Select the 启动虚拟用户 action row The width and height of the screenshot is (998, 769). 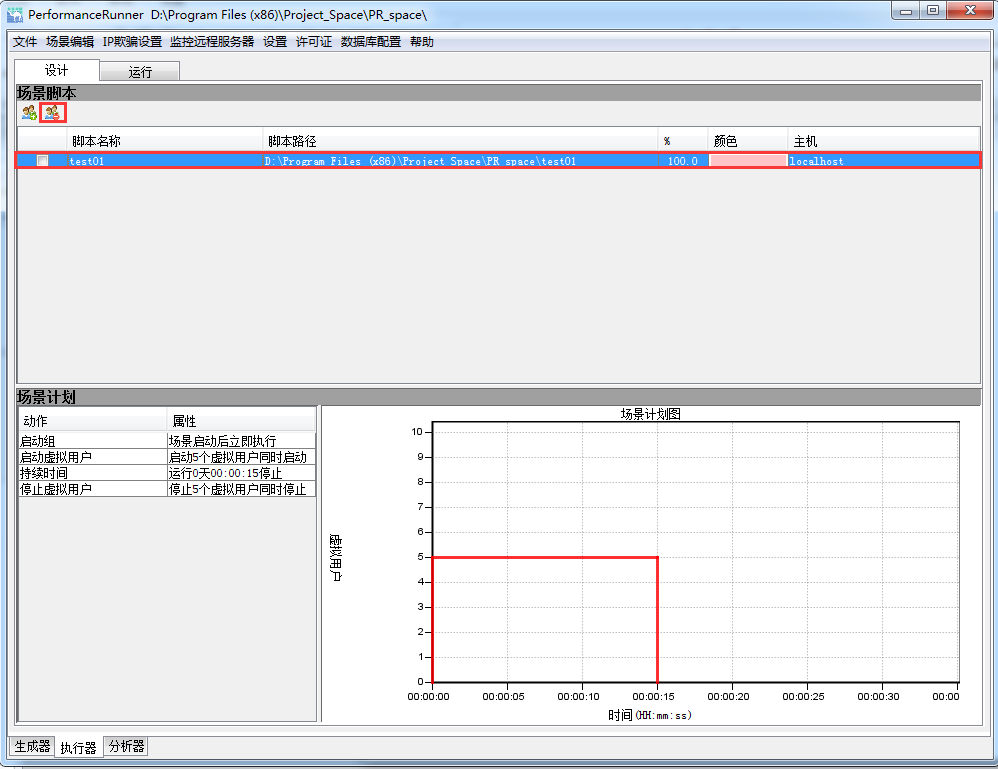coord(92,457)
